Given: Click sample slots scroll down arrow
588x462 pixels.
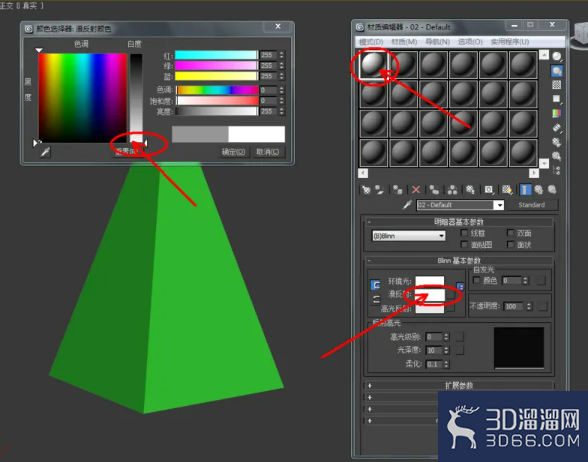Looking at the screenshot, I should click(544, 163).
